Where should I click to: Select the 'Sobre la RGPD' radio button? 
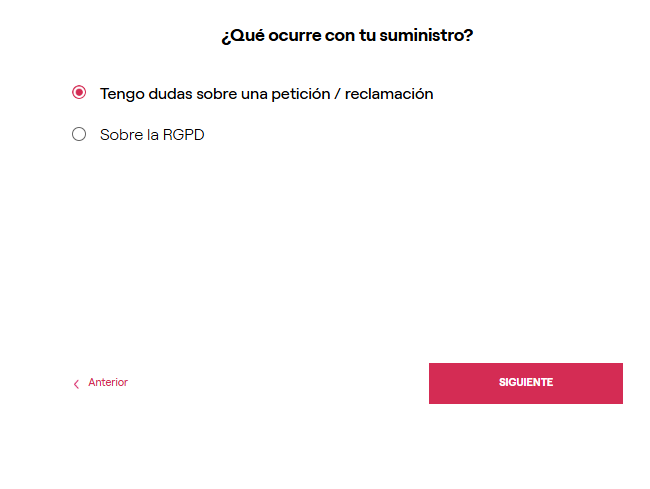79,134
